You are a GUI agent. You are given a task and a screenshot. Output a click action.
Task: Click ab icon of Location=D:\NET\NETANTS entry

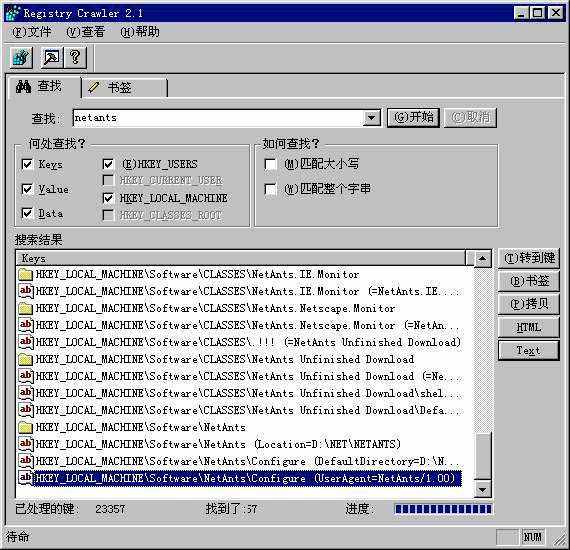[25, 444]
